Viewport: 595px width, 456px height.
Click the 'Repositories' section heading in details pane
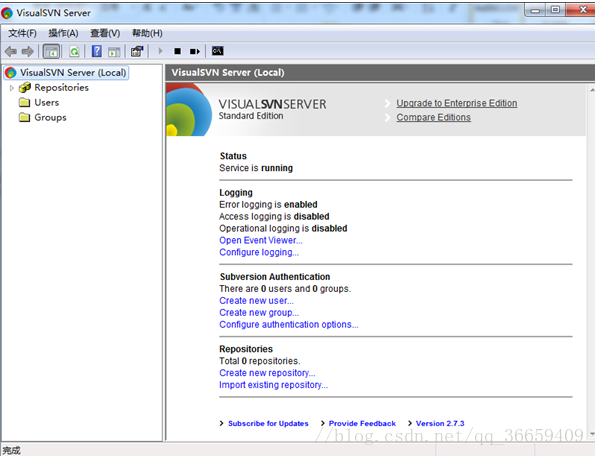coord(246,349)
